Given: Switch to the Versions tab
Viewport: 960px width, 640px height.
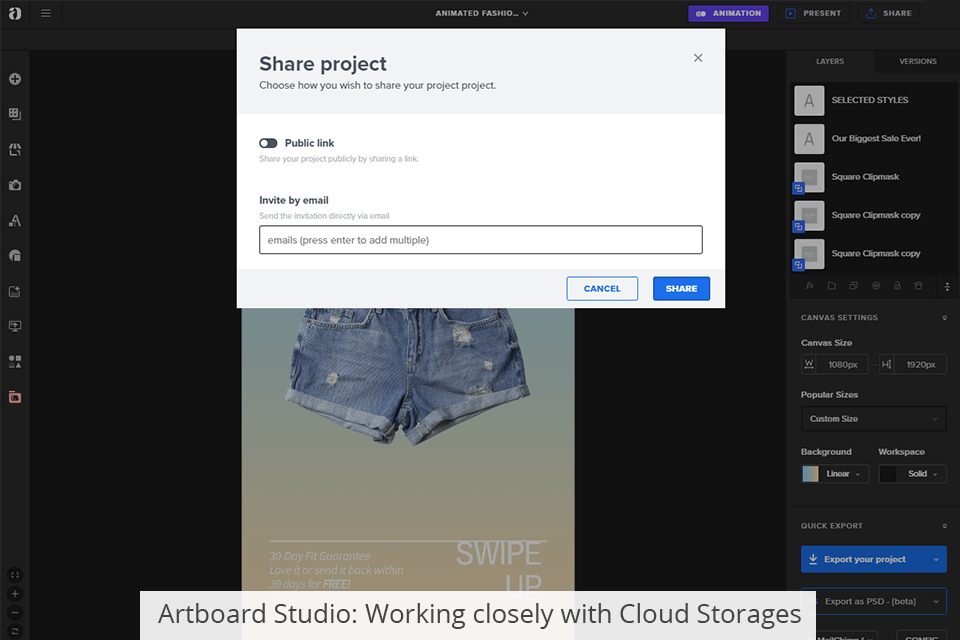Looking at the screenshot, I should tap(917, 61).
